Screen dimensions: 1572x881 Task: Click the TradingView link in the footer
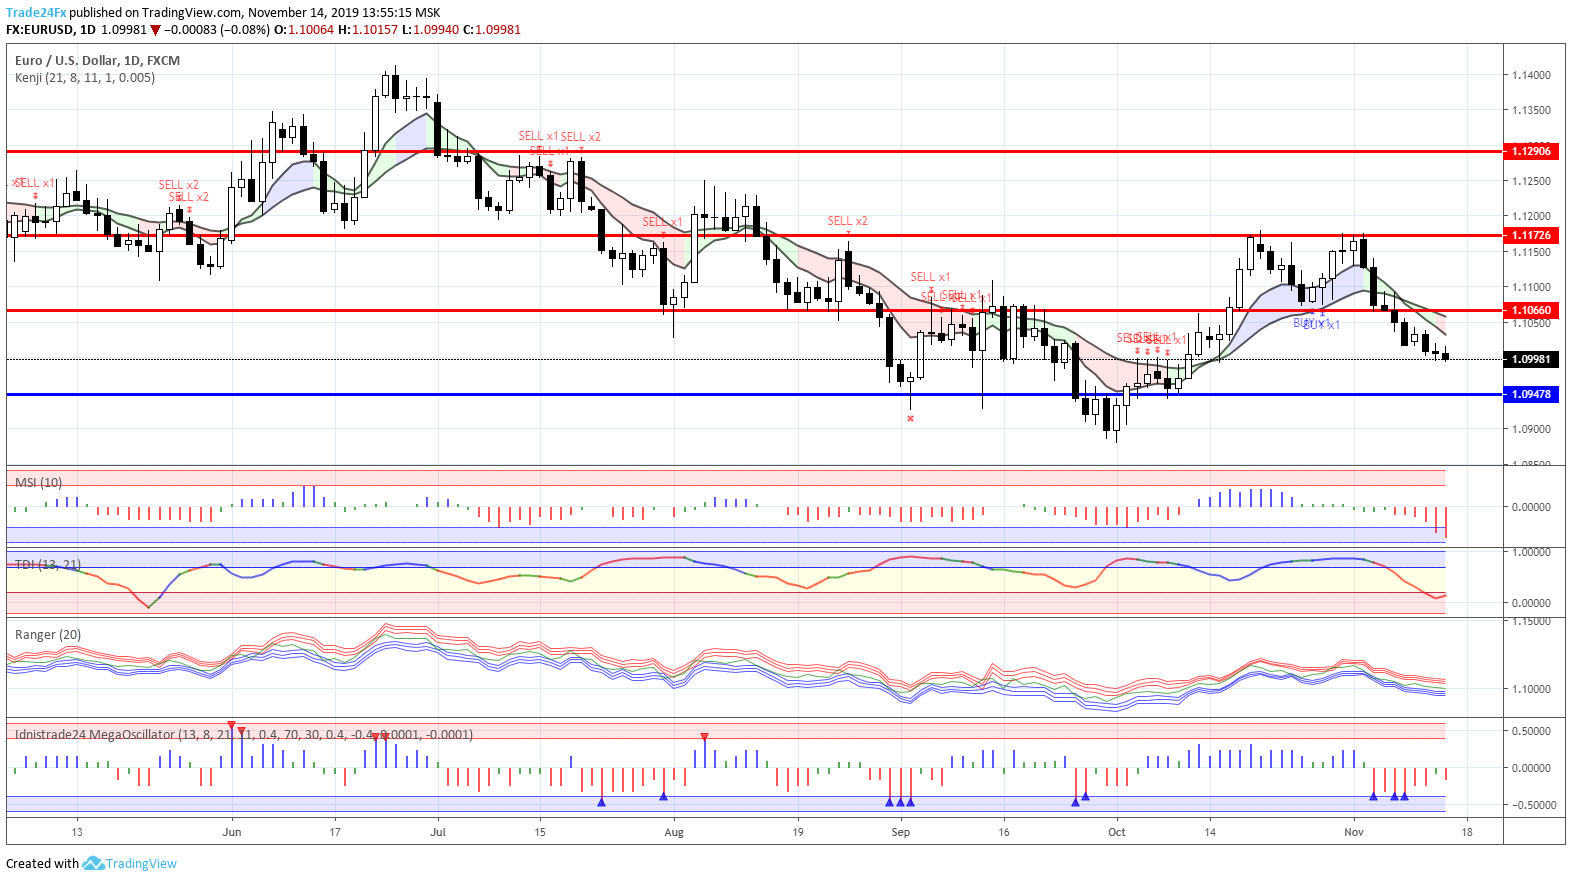click(141, 864)
